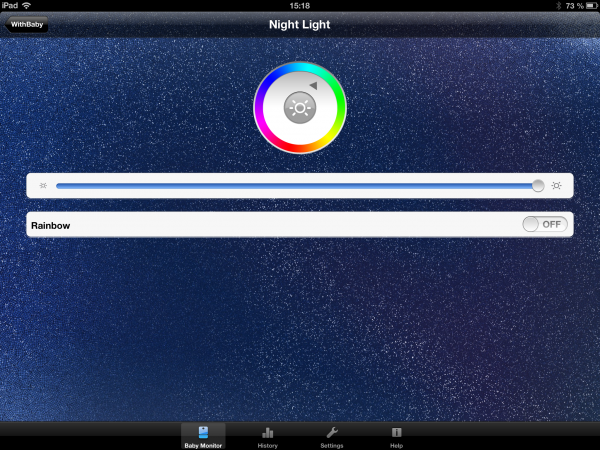Image resolution: width=600 pixels, height=450 pixels.
Task: Tap the Wi-Fi icon in status bar
Action: click(26, 6)
